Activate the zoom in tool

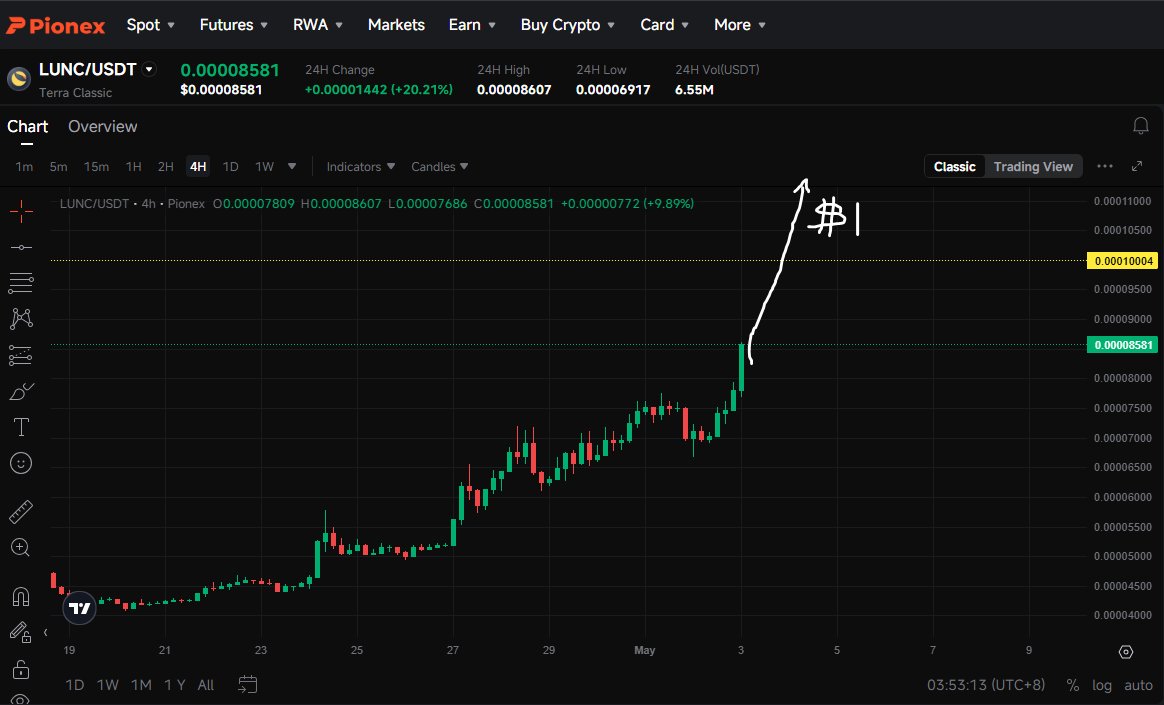tap(21, 548)
